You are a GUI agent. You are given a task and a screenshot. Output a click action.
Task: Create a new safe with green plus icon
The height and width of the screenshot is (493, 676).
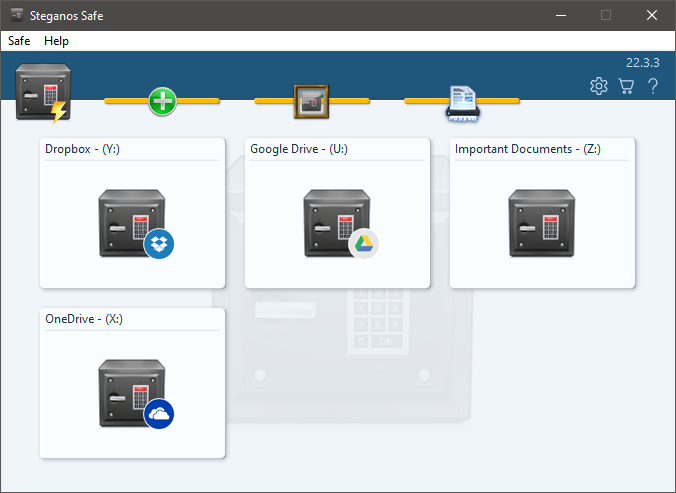pos(162,101)
